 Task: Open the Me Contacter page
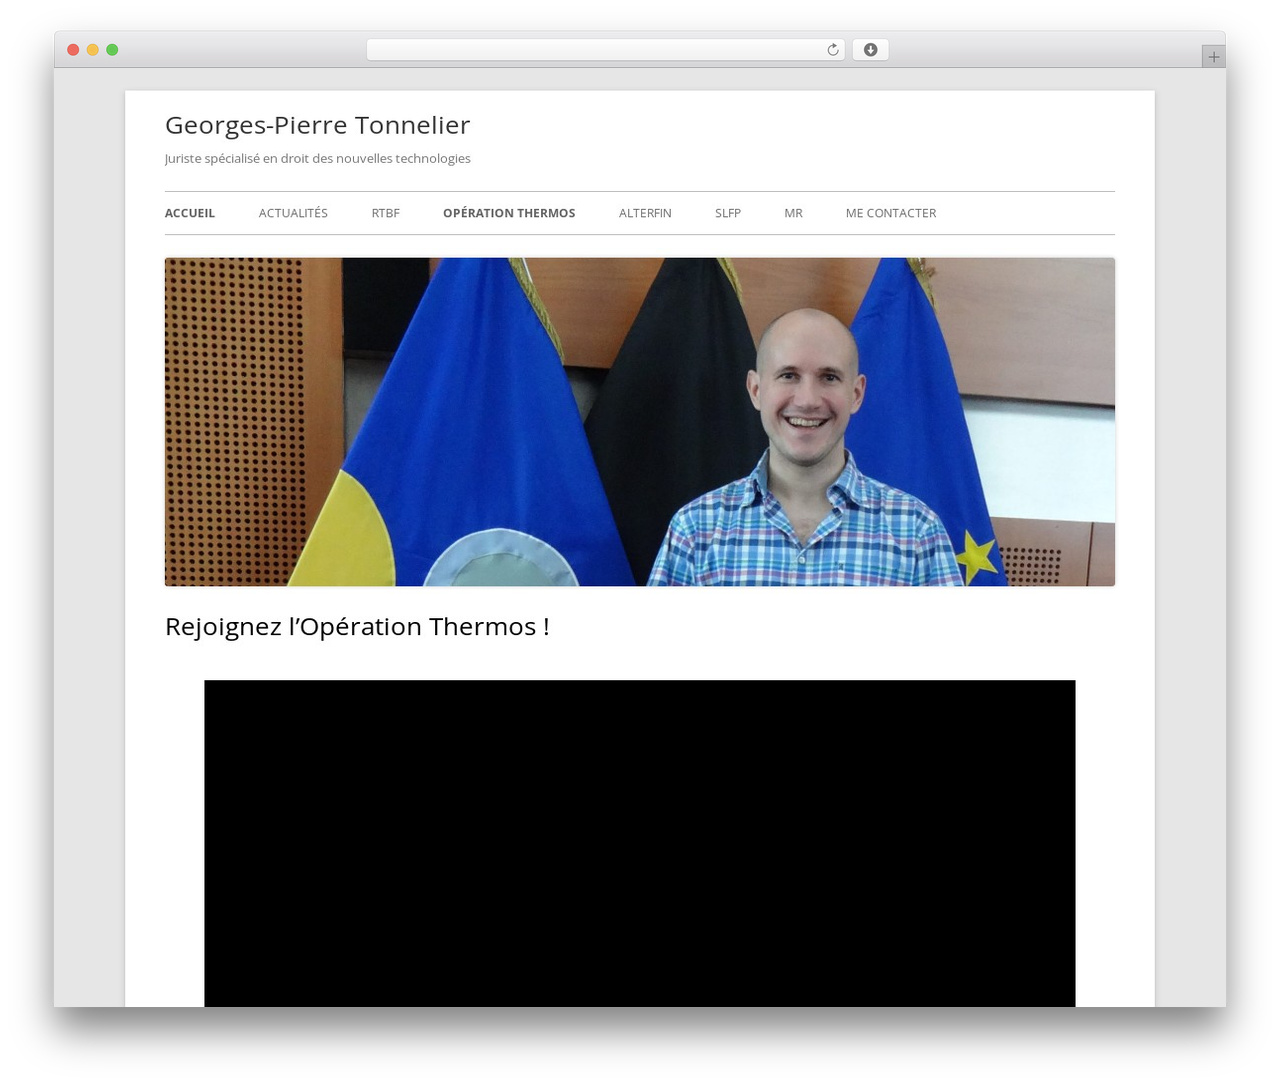[891, 213]
